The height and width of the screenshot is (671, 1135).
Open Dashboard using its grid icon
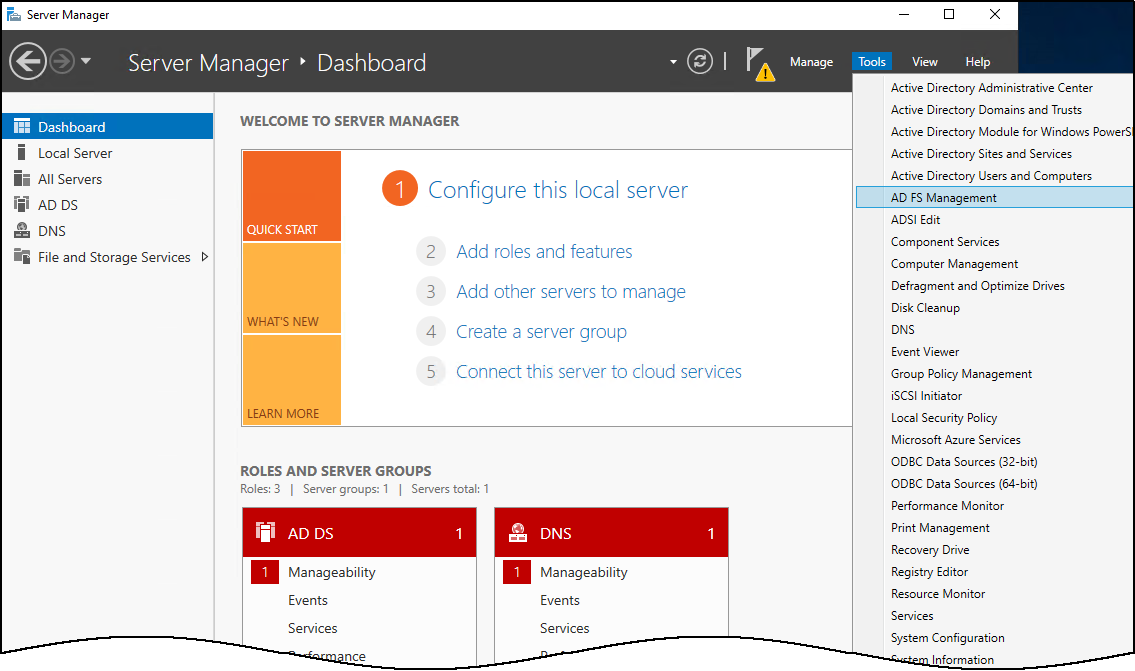21,125
